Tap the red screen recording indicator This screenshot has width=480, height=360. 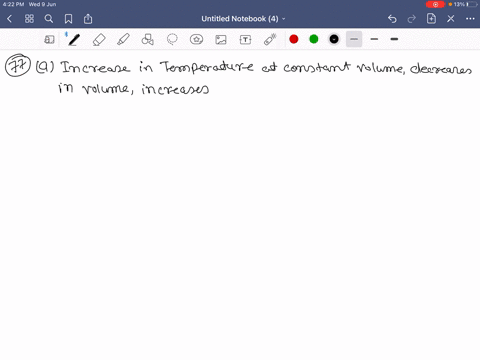coord(435,4)
